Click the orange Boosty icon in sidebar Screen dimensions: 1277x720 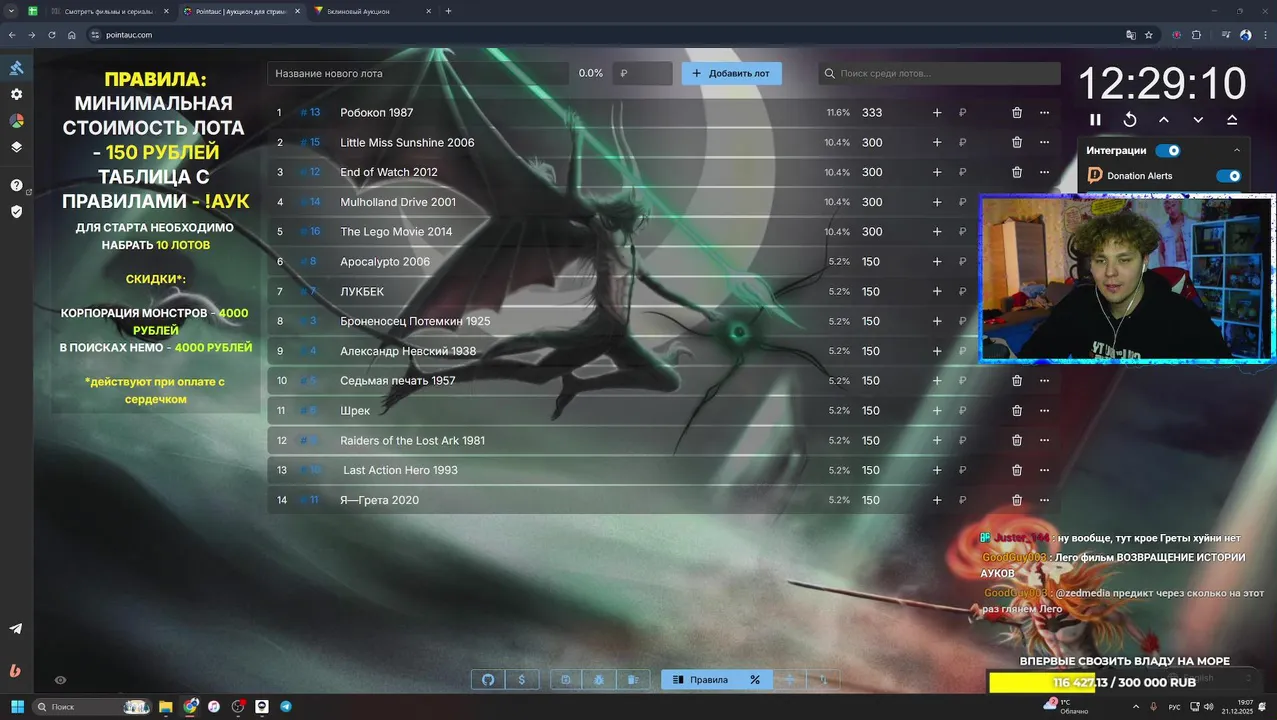(x=15, y=670)
